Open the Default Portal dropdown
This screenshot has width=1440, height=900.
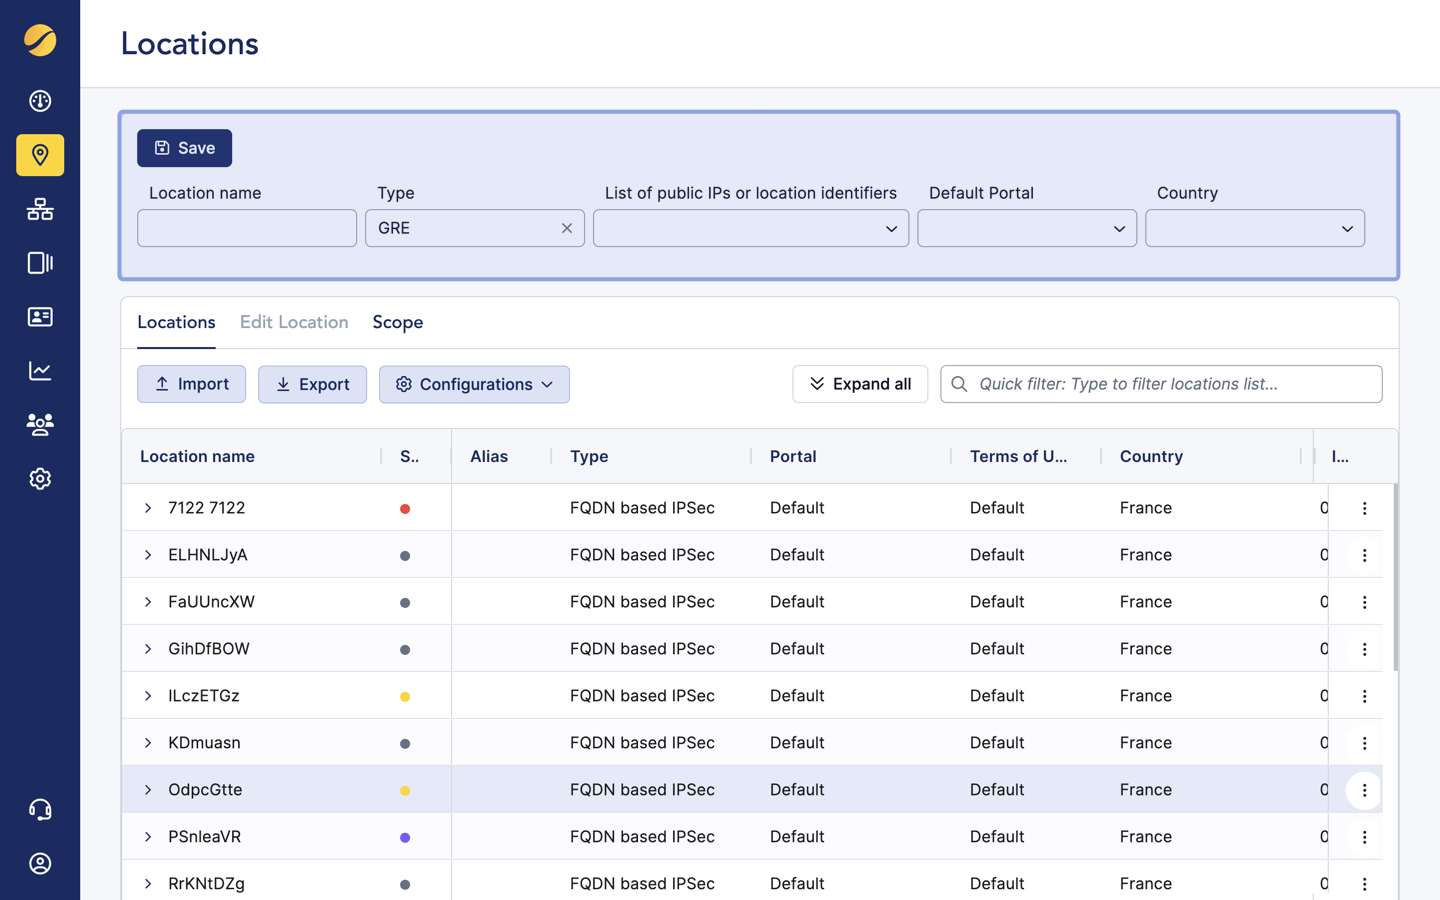click(1026, 228)
